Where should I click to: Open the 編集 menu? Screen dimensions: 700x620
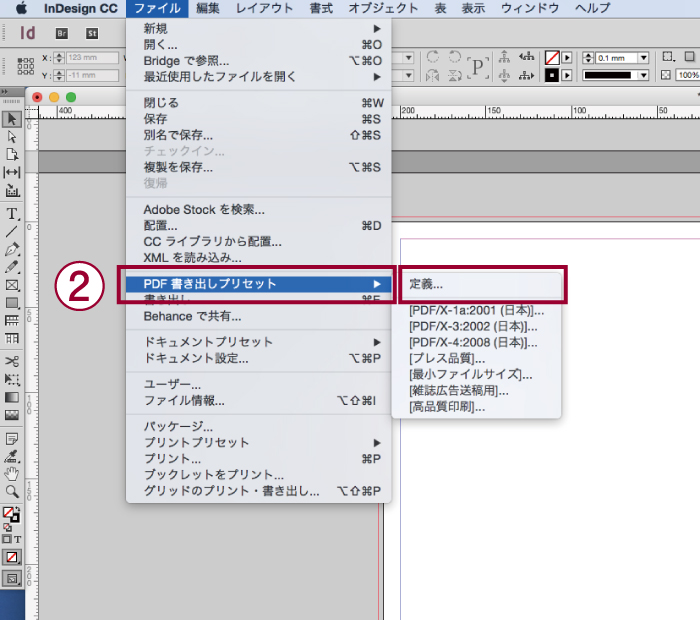[x=208, y=8]
